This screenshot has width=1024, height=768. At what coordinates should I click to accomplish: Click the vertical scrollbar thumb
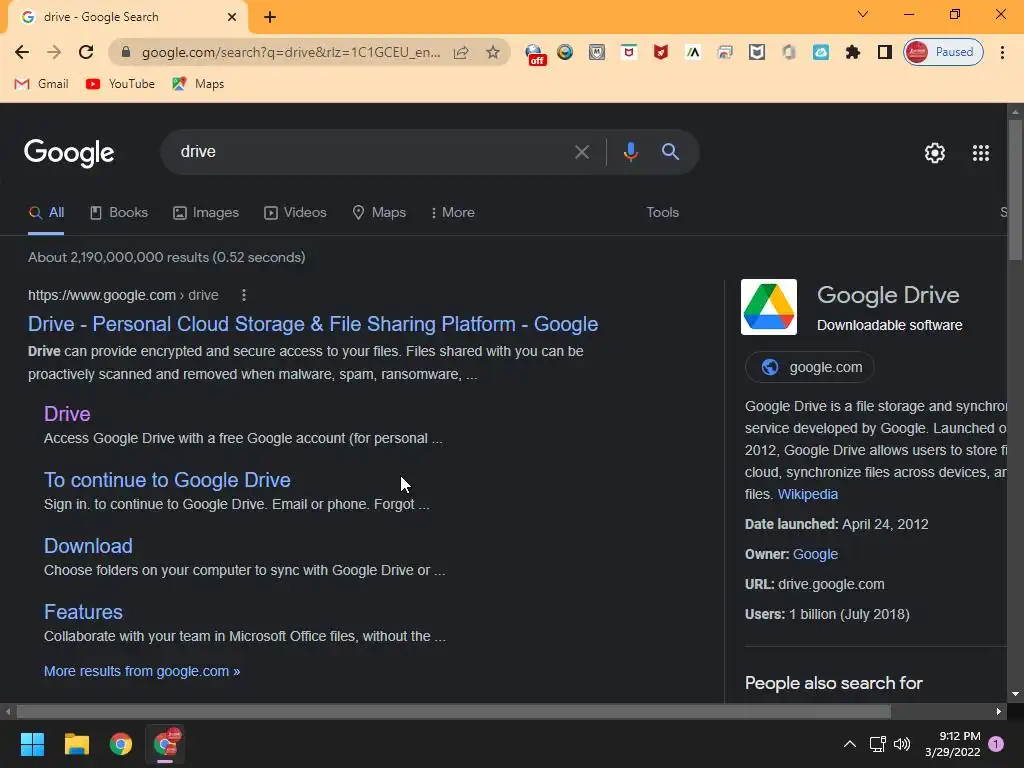[x=1015, y=189]
